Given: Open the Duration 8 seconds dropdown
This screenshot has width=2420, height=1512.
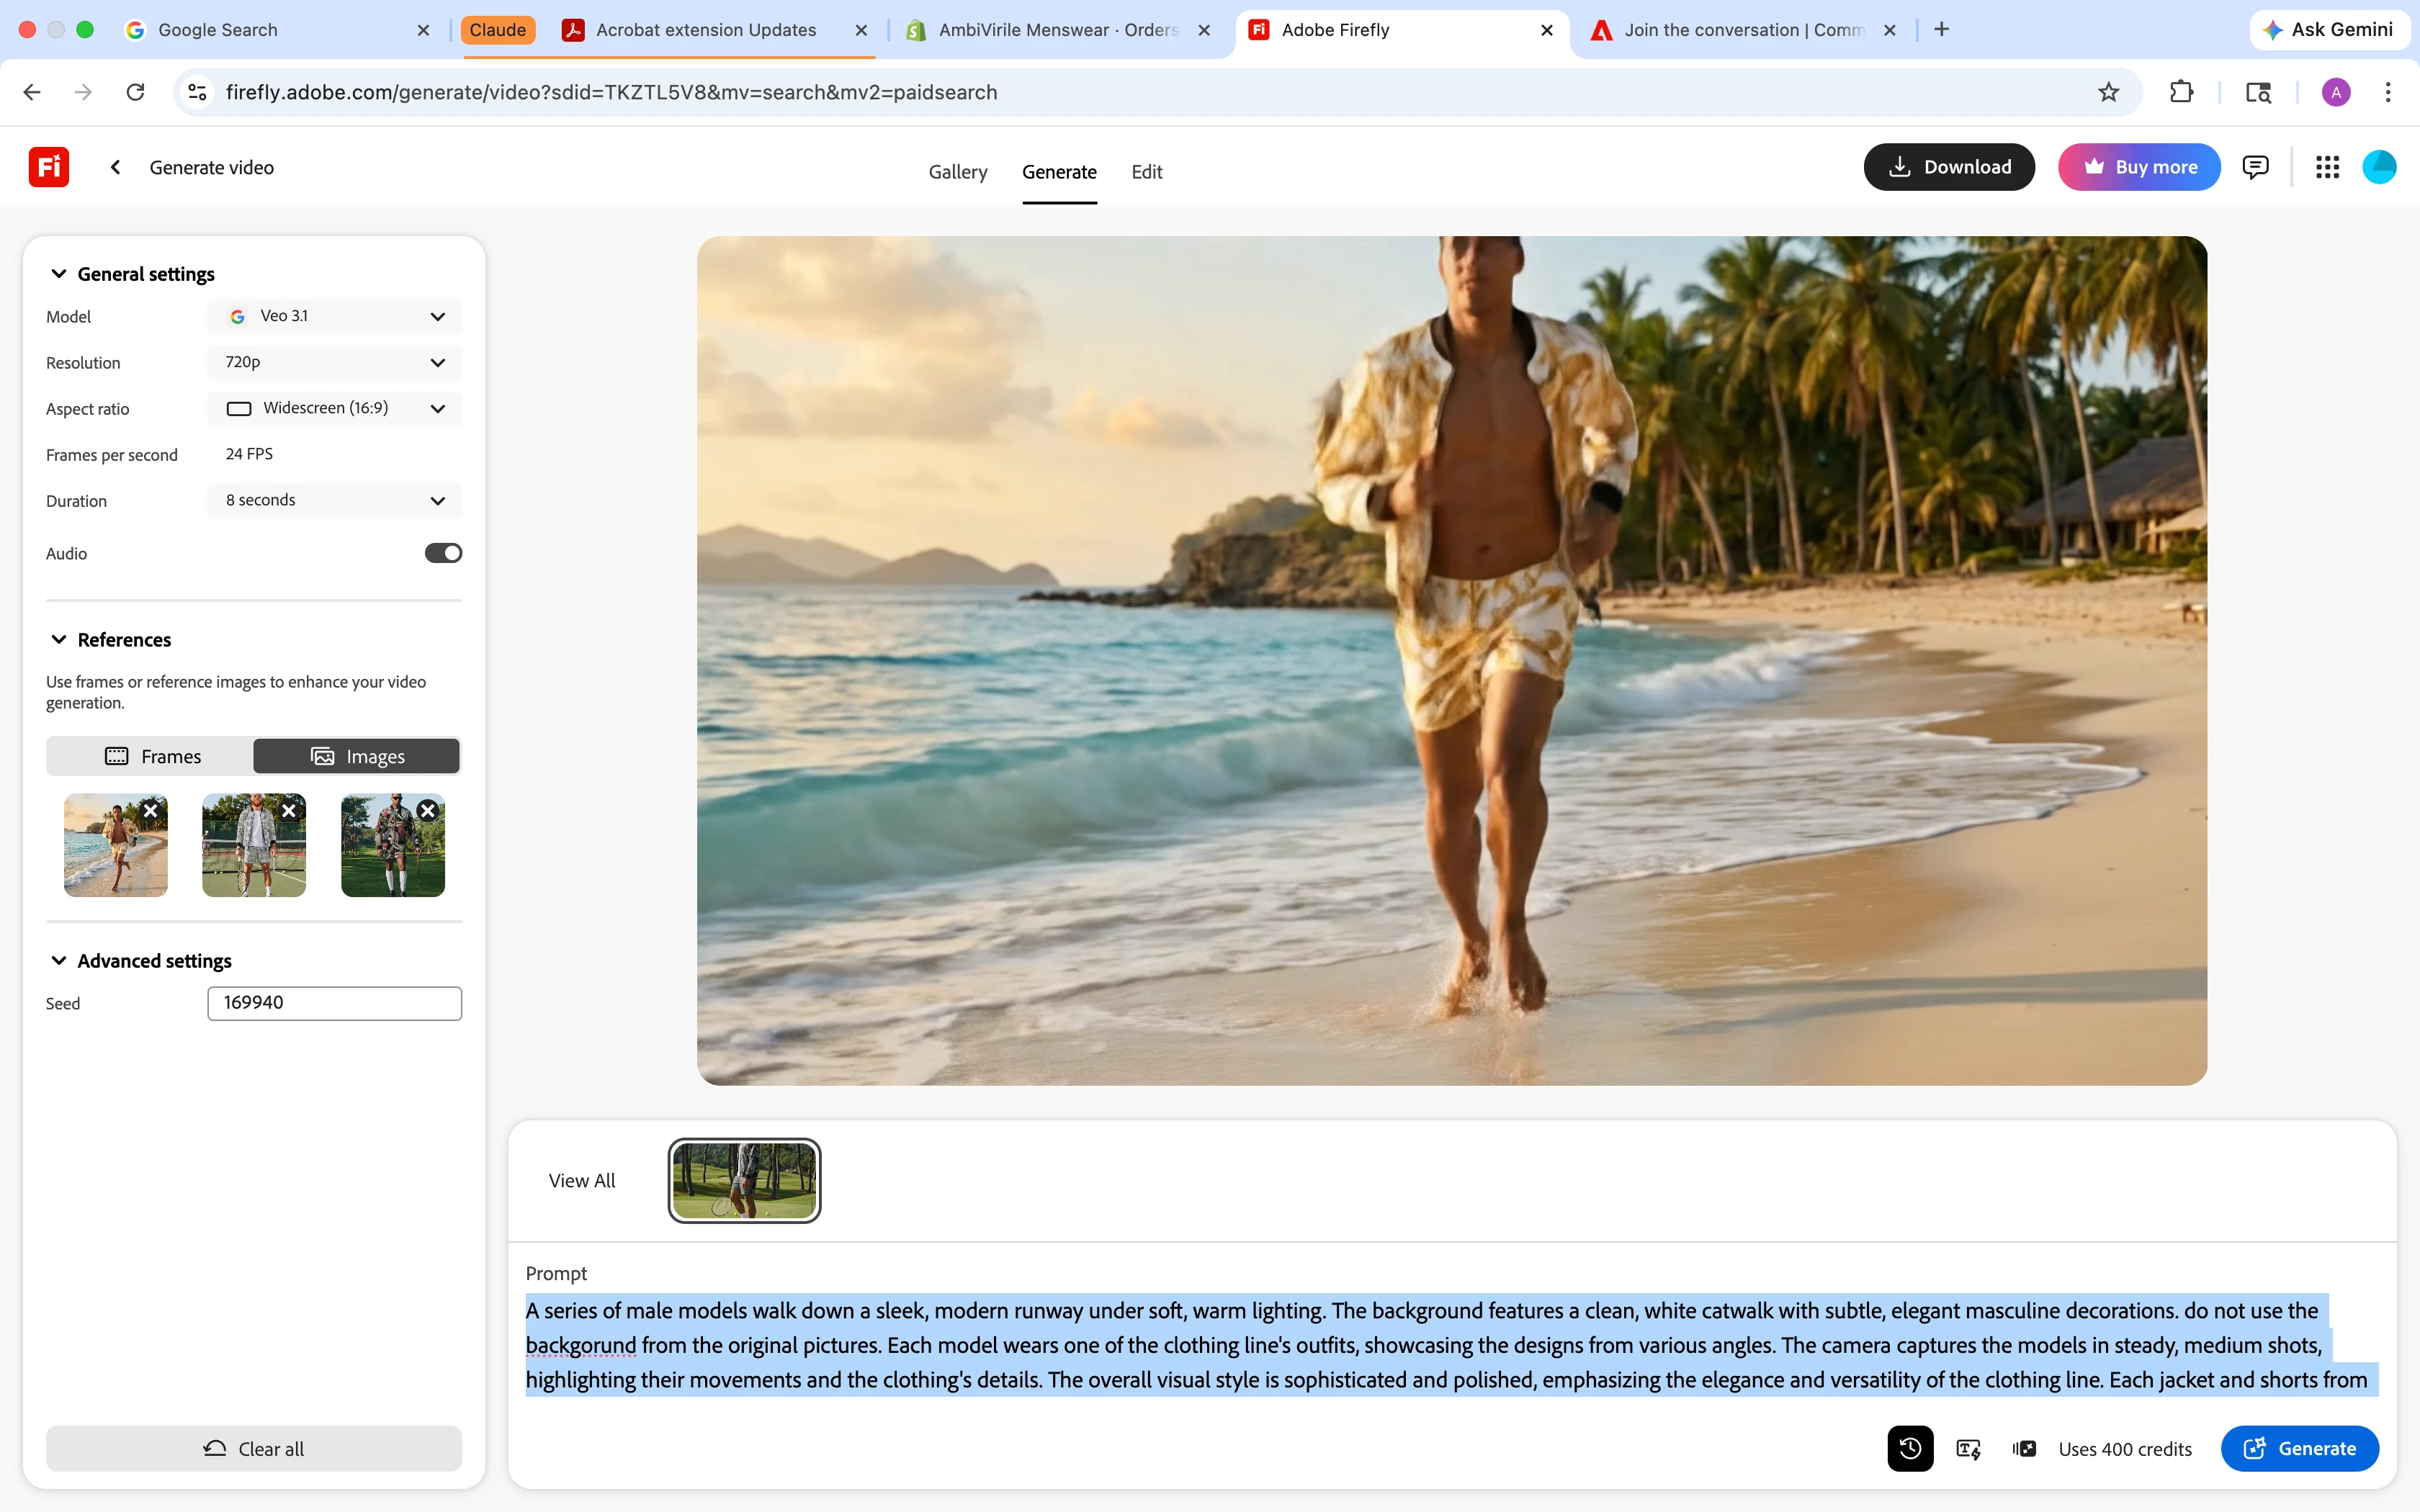Looking at the screenshot, I should 335,500.
